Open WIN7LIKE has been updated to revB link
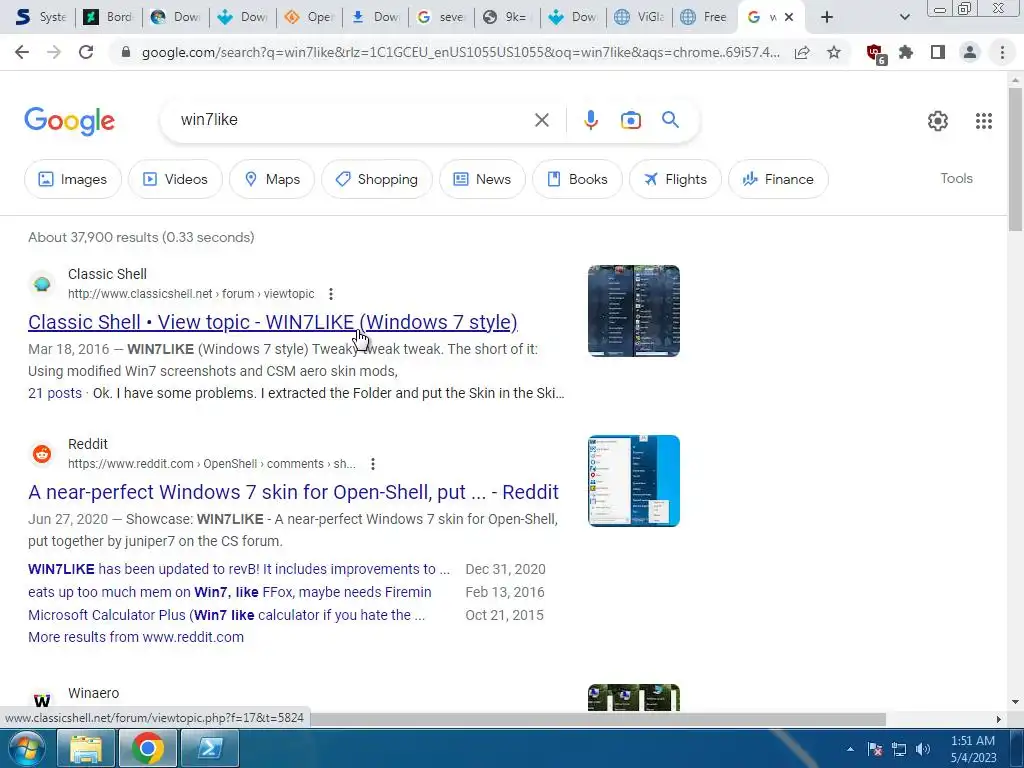 [239, 569]
